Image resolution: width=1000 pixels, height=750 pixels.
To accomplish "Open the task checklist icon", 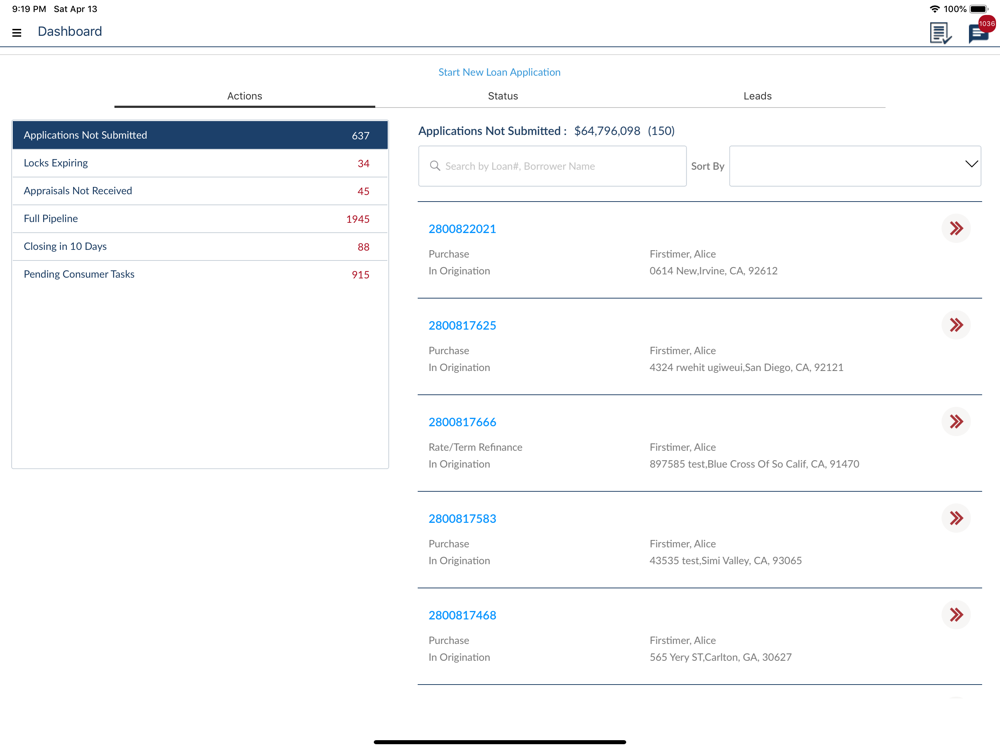I will coord(940,33).
